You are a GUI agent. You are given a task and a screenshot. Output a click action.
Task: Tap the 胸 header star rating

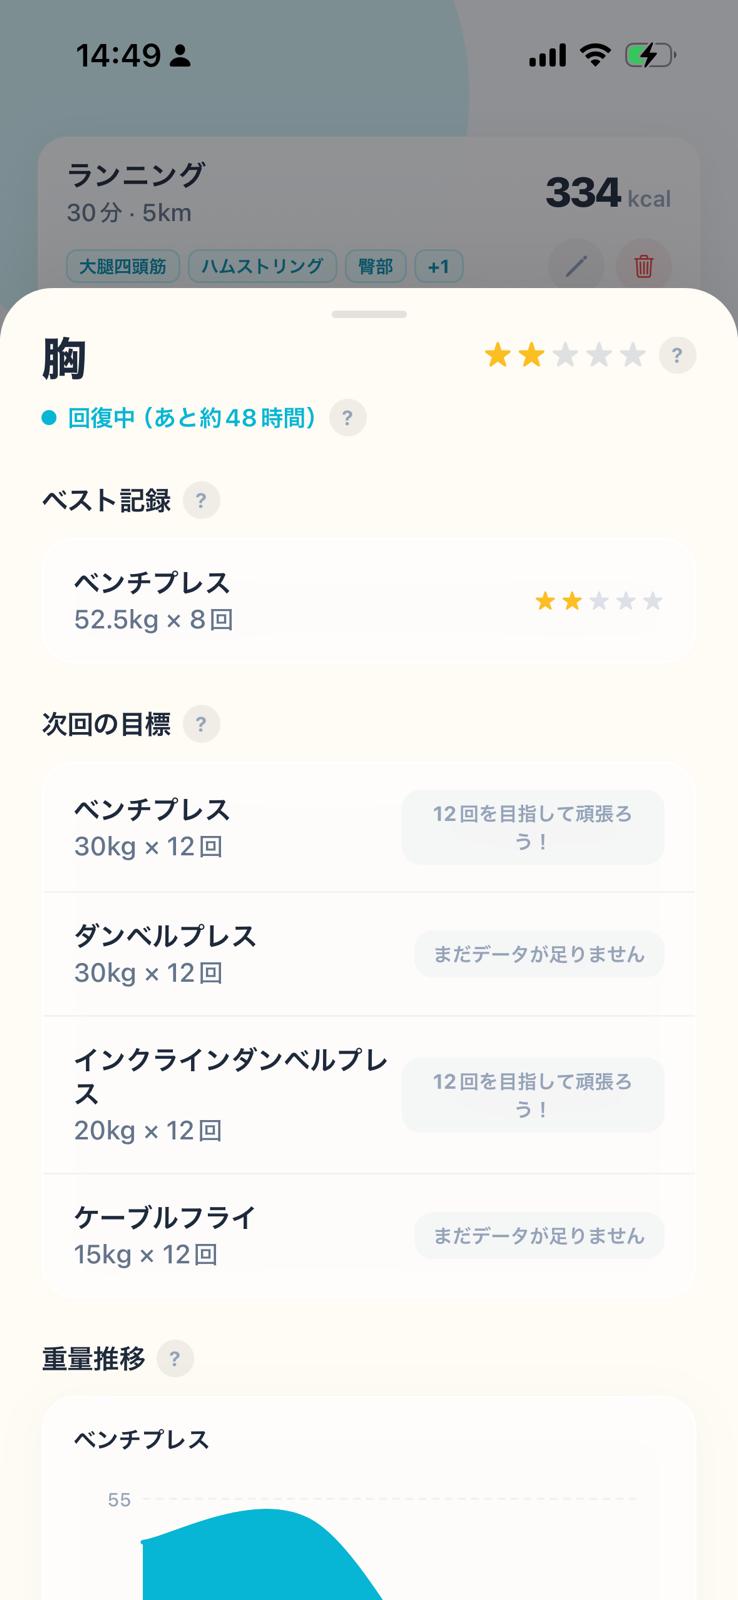pos(564,355)
